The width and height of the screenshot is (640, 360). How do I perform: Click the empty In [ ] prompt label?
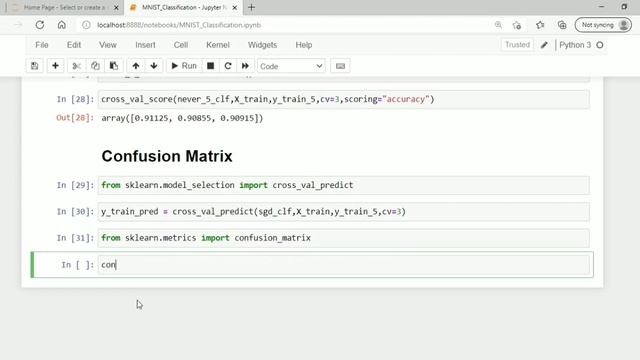[78, 264]
